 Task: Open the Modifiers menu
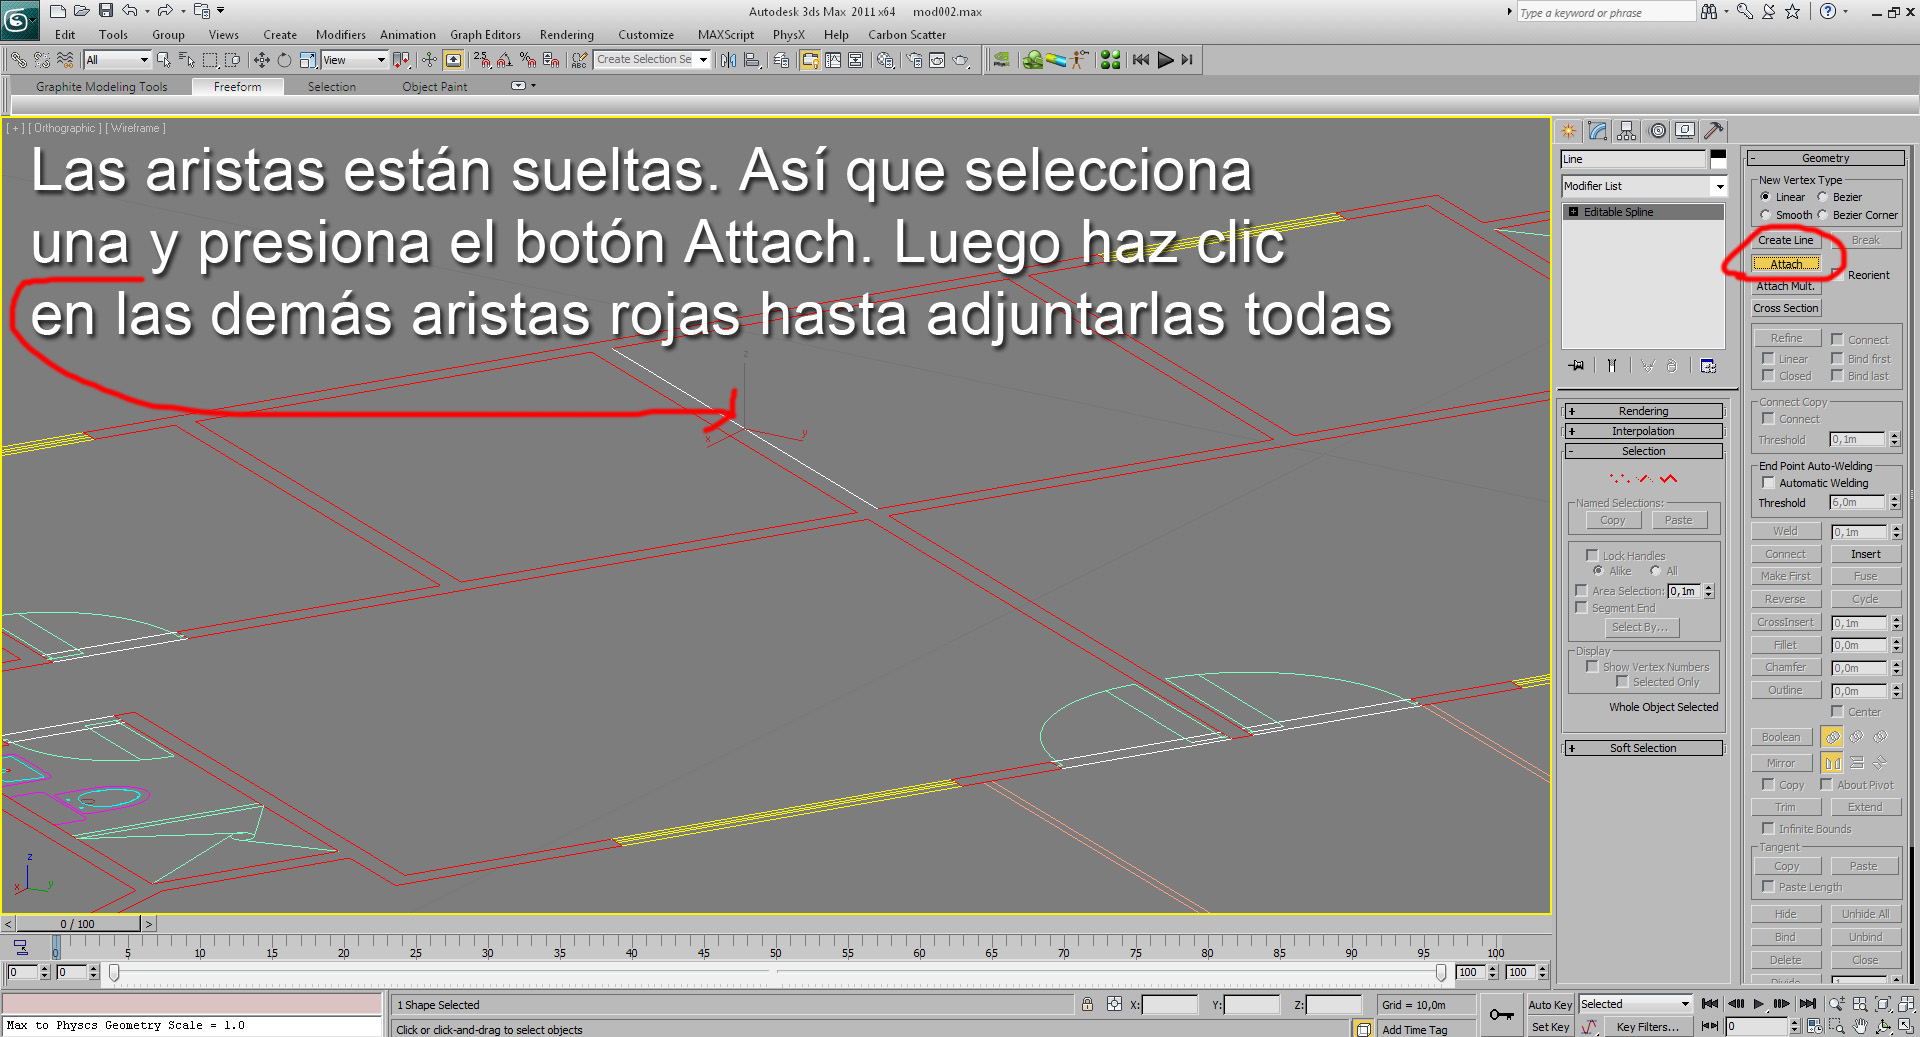click(340, 35)
